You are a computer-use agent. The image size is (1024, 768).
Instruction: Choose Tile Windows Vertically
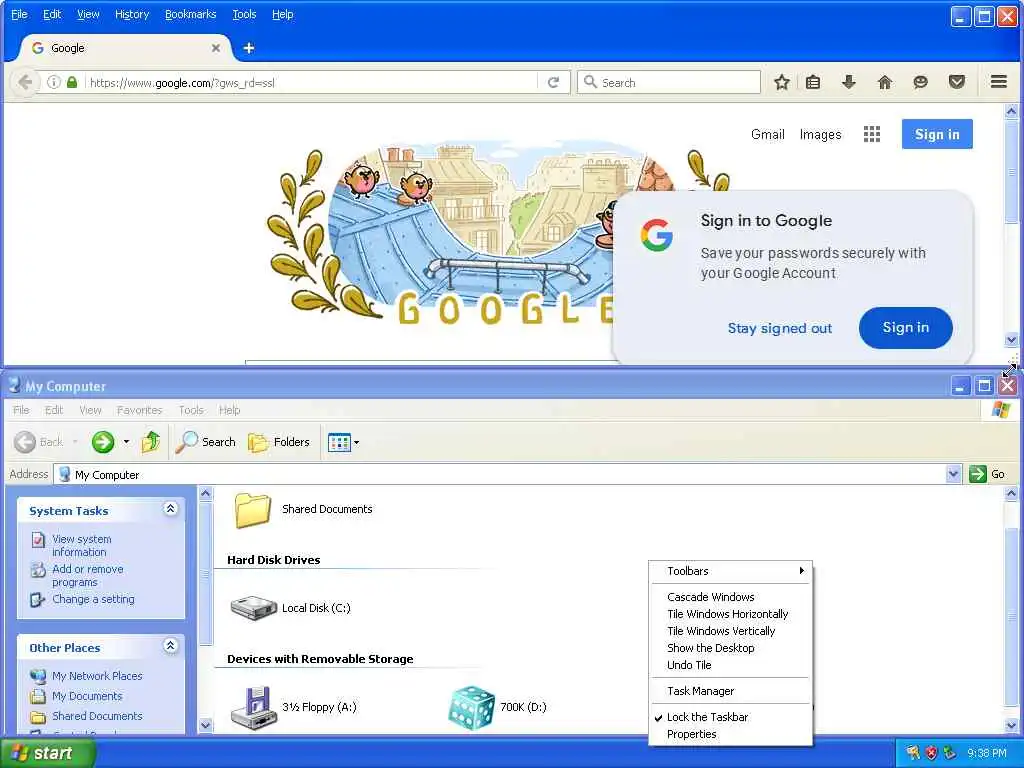pos(730,631)
